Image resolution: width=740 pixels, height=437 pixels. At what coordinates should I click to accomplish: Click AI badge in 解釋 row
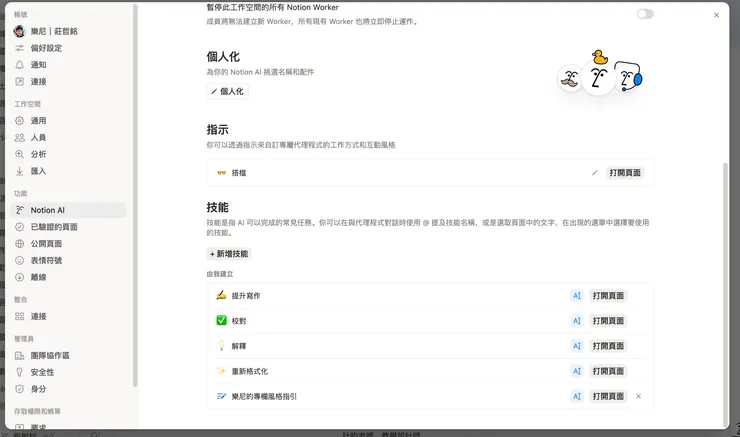coord(577,346)
